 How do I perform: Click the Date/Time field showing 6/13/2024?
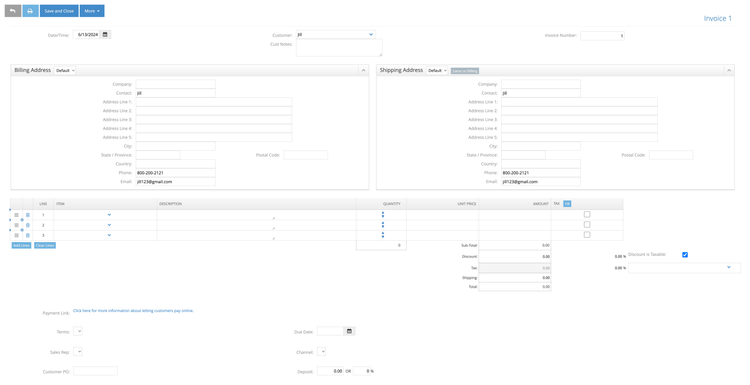(x=87, y=34)
